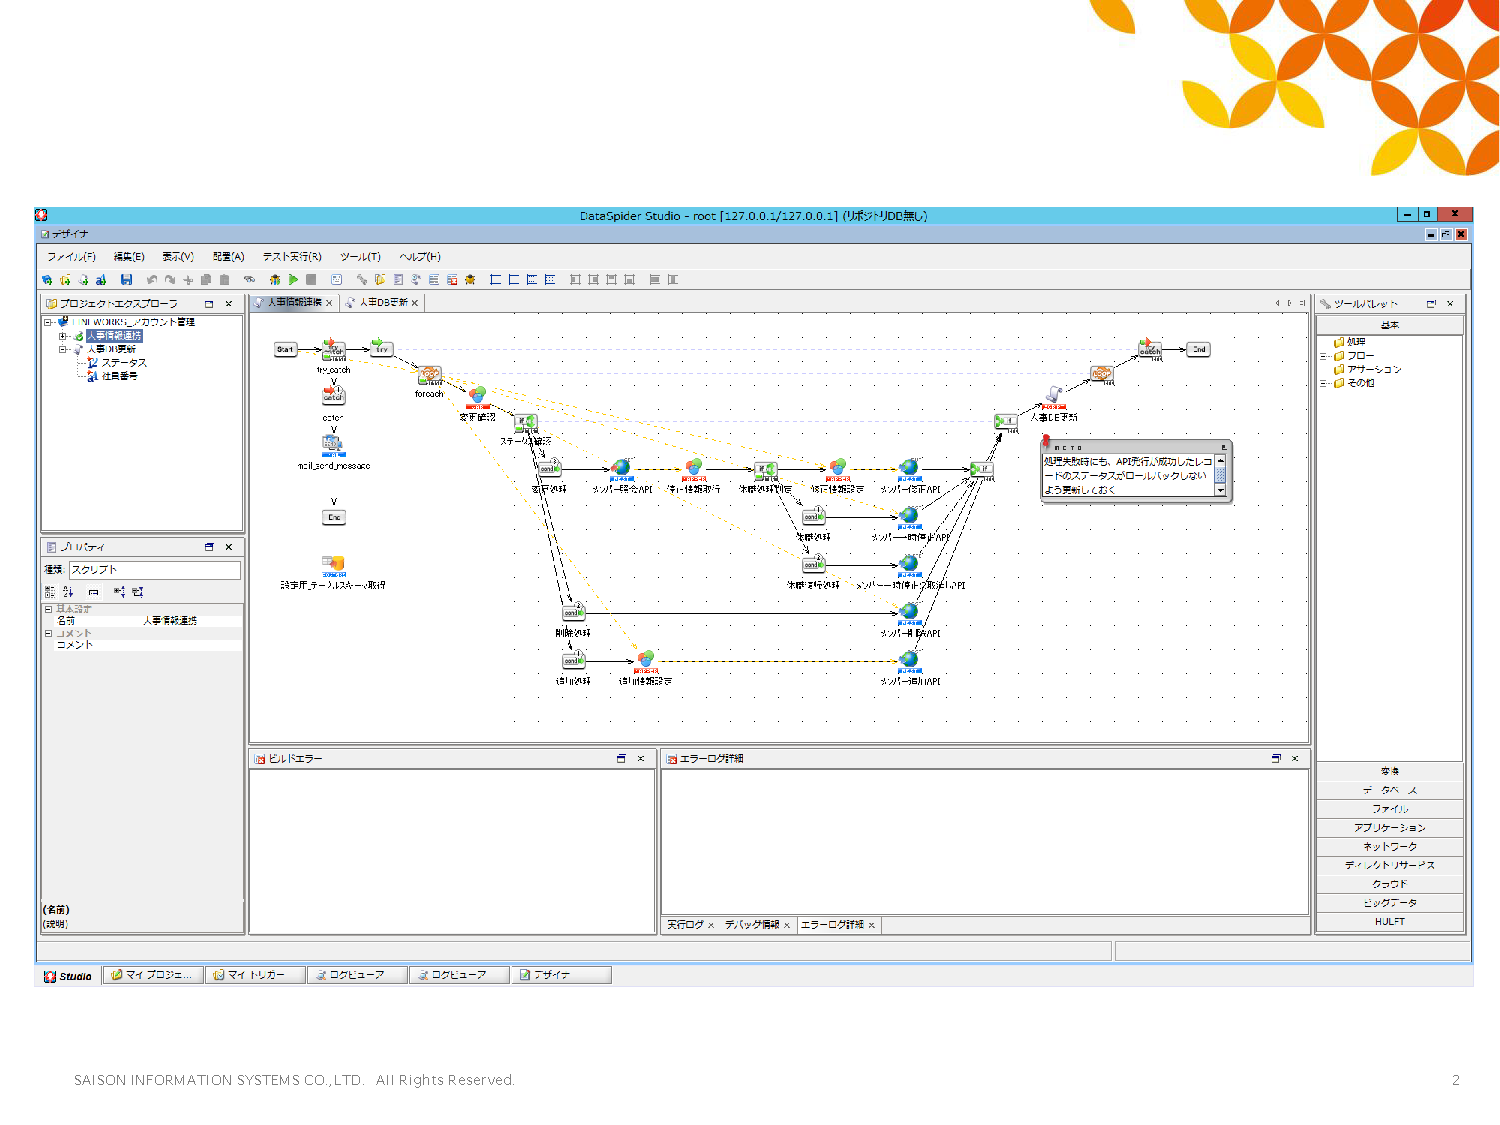
Task: Click the stop execution icon
Action: point(311,279)
